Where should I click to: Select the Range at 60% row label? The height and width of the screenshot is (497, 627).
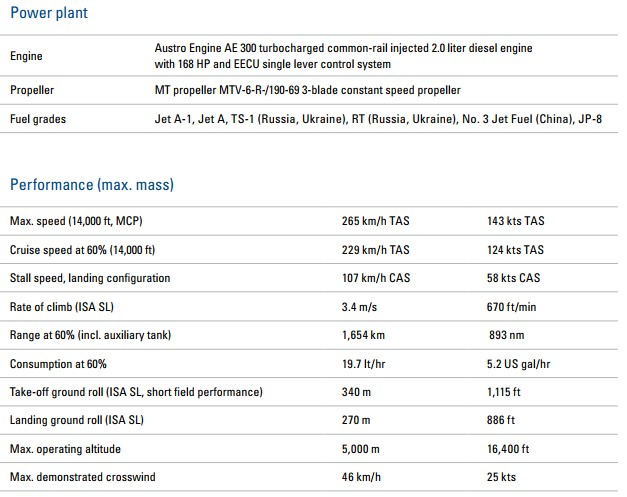(90, 335)
